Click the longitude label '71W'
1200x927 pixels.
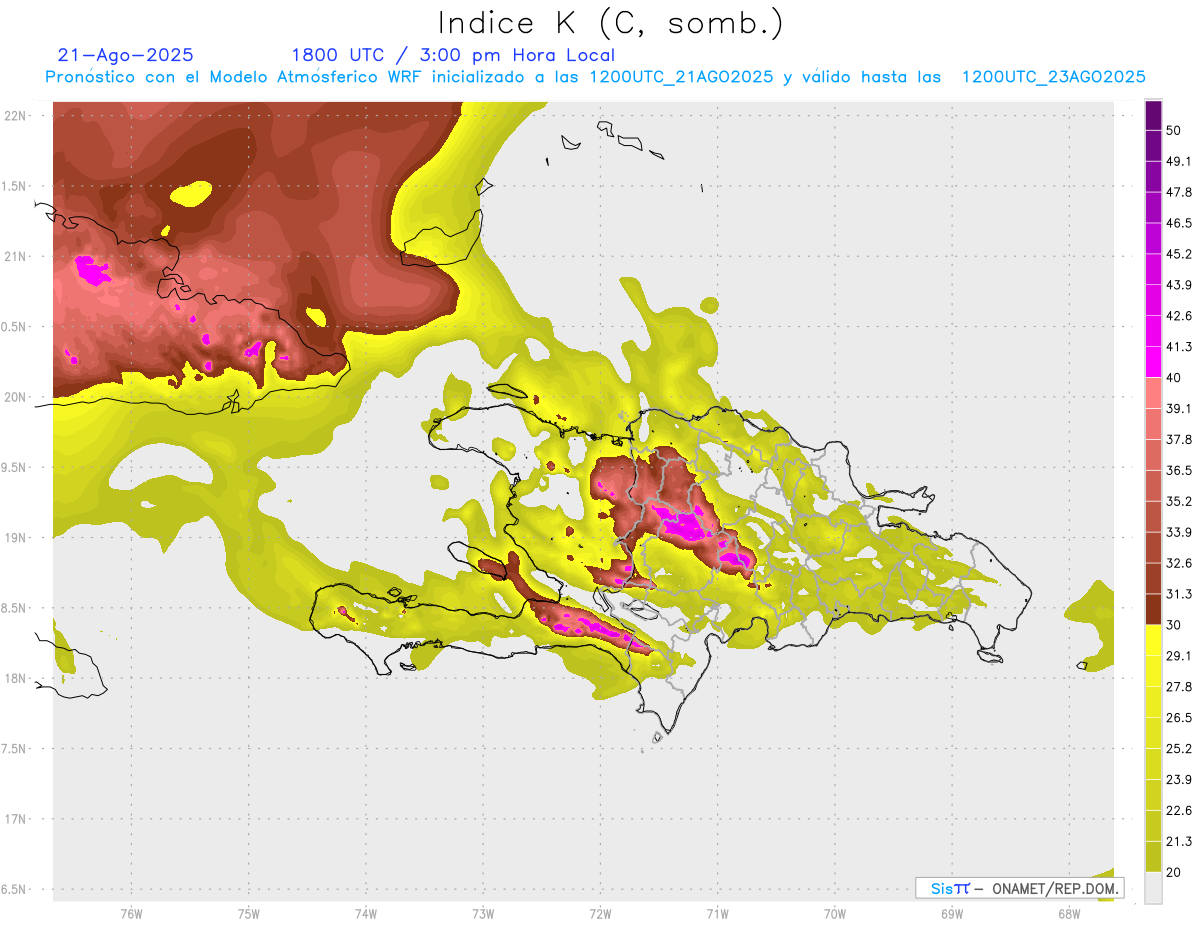pos(717,913)
